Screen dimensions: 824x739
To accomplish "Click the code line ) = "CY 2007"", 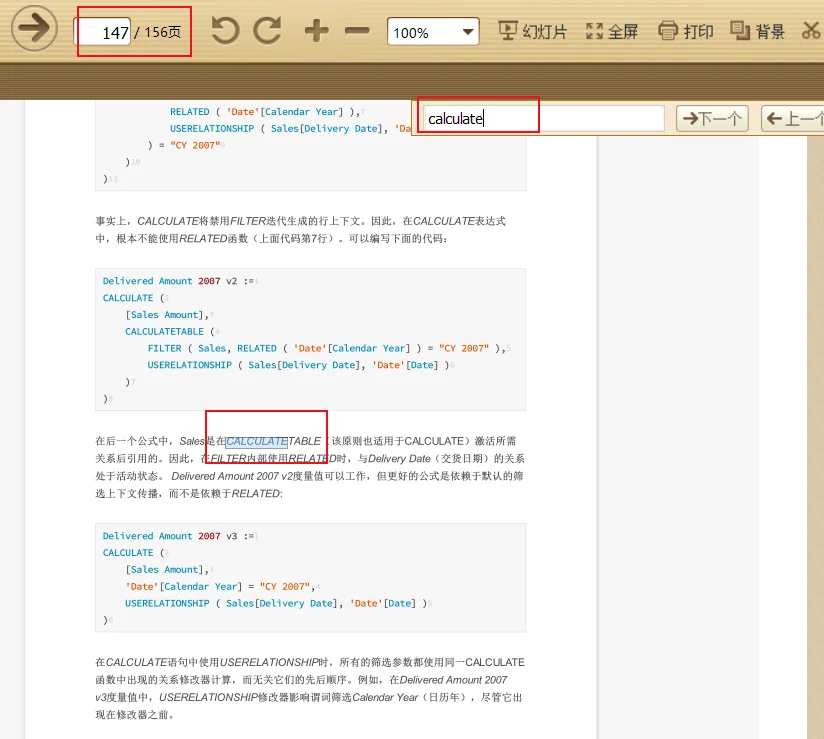I will click(184, 145).
